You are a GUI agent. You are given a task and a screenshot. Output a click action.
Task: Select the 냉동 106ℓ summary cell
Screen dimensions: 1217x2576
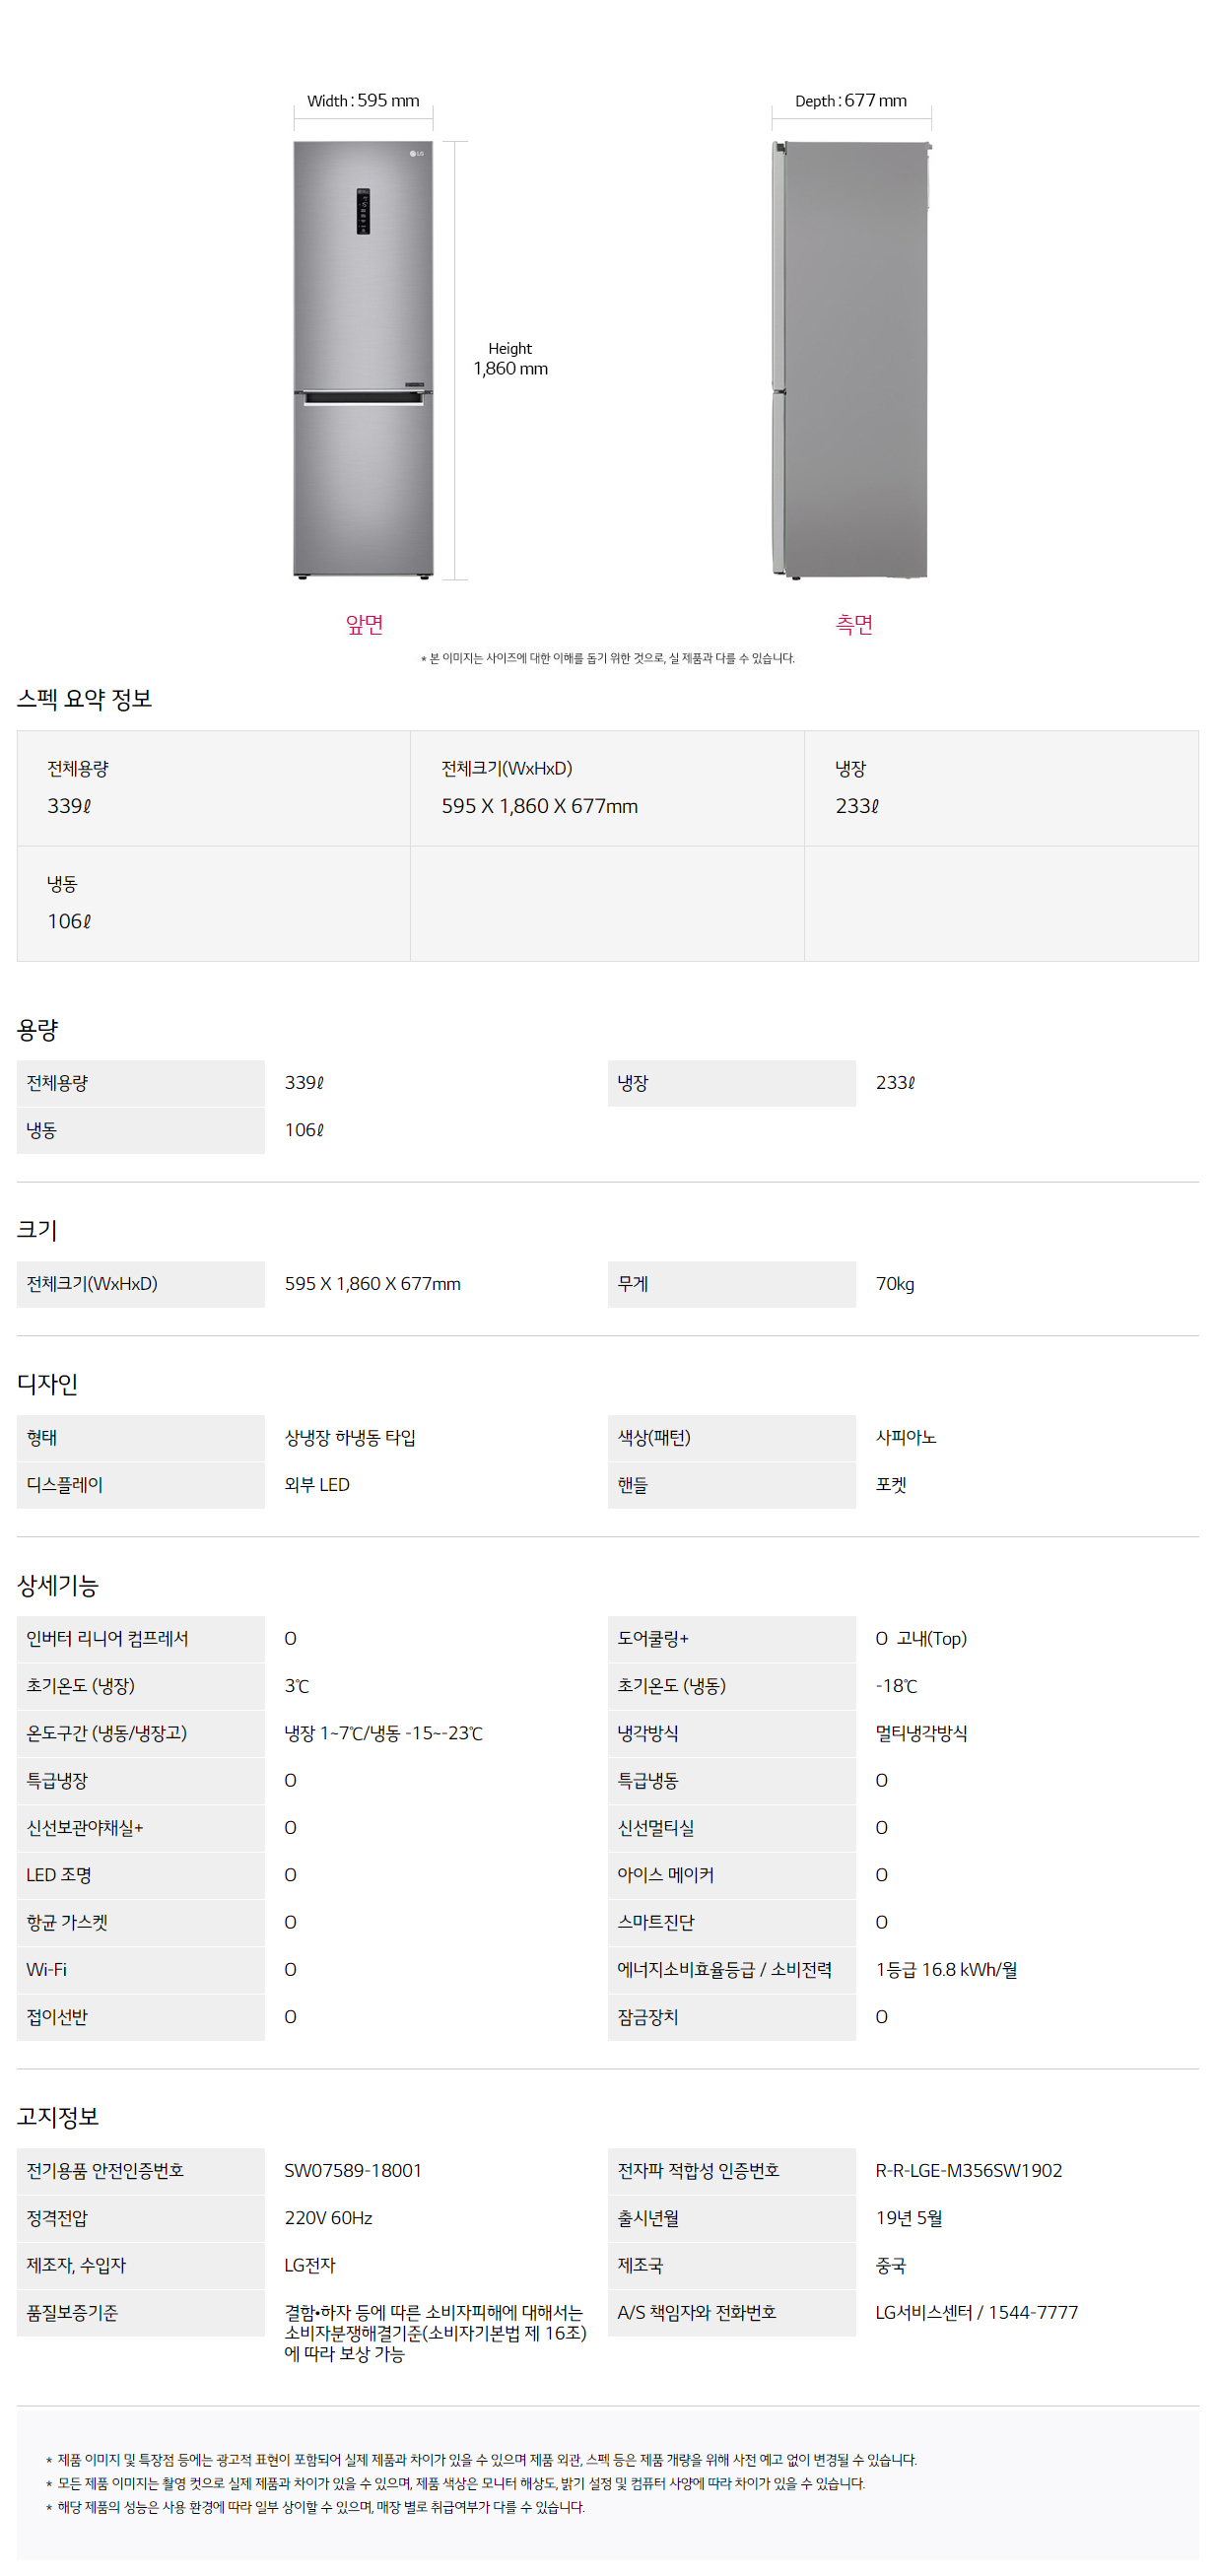click(x=213, y=903)
